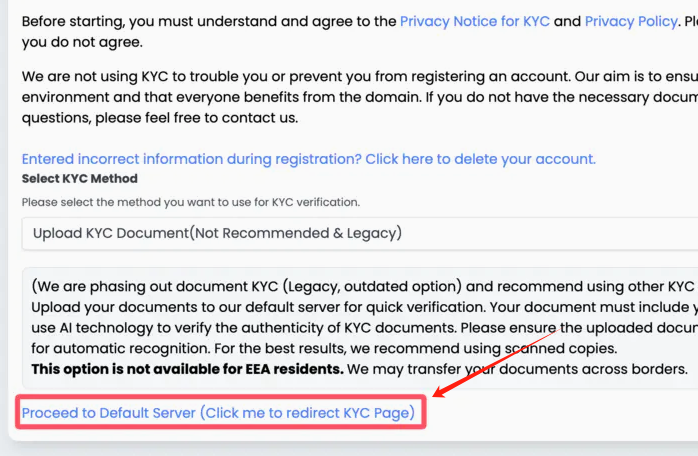This screenshot has height=456, width=698.
Task: Click the Select KYC Method heading
Action: click(70, 179)
